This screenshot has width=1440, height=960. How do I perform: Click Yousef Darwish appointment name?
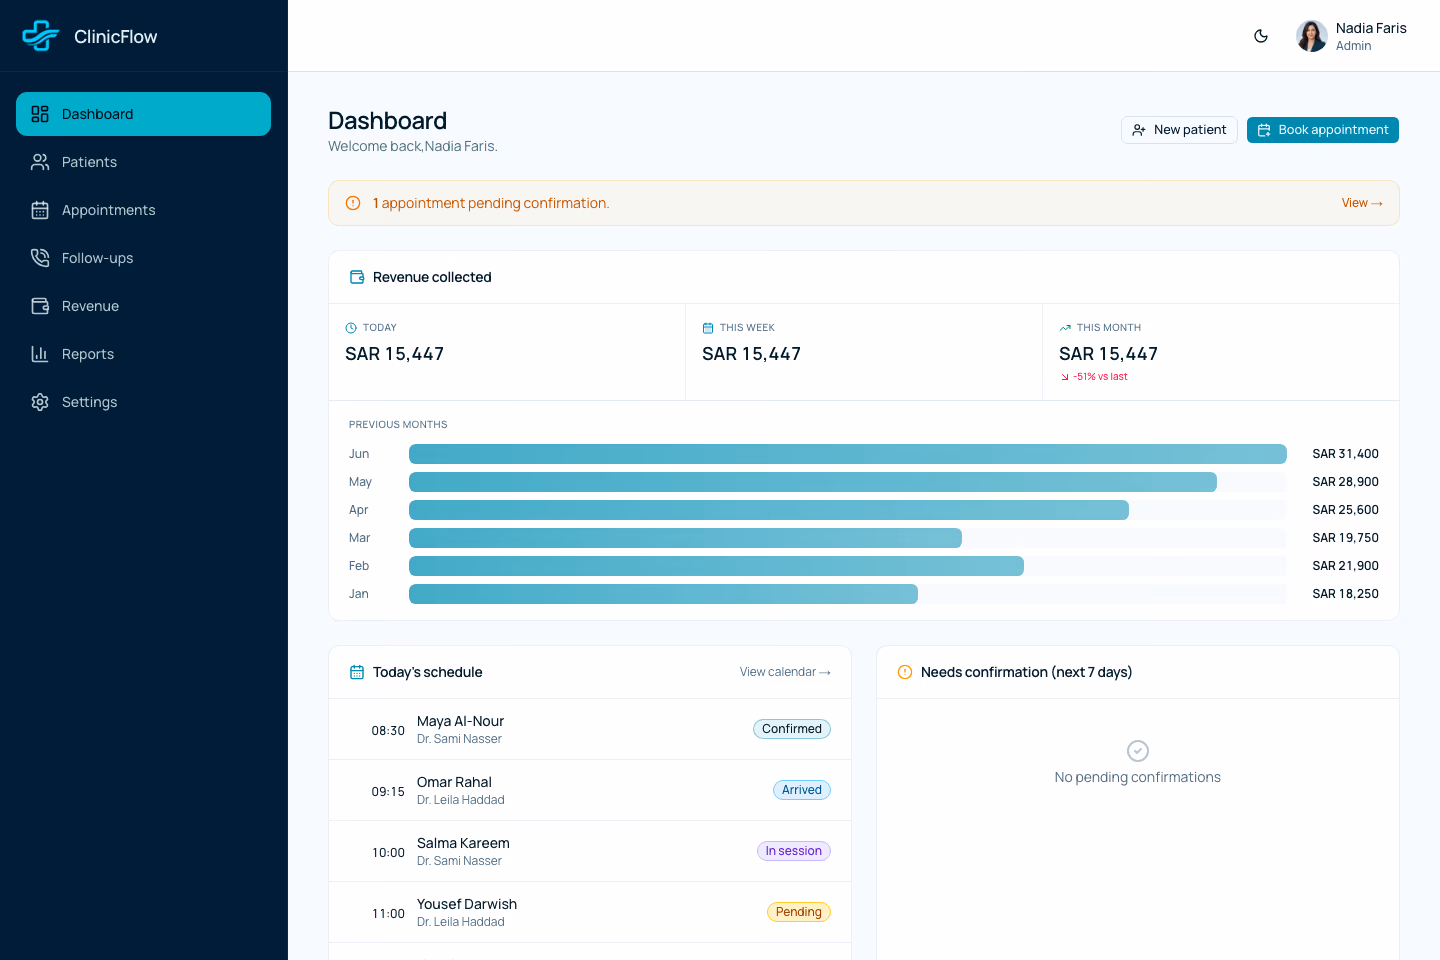pos(467,904)
